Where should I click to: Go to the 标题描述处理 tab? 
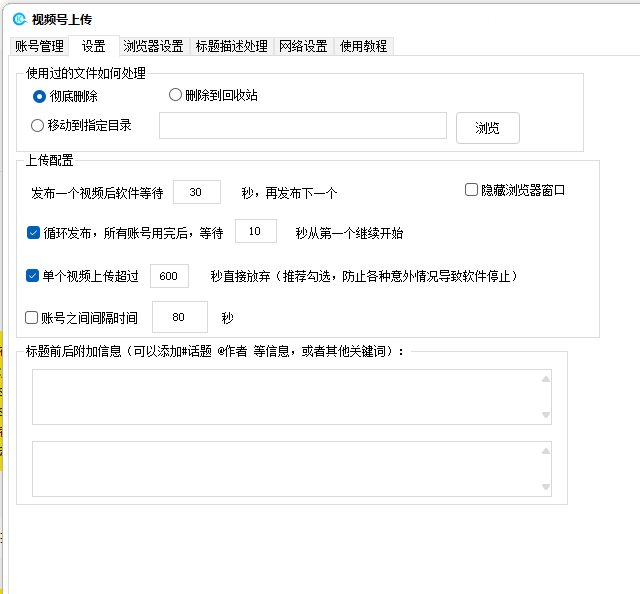tap(231, 46)
